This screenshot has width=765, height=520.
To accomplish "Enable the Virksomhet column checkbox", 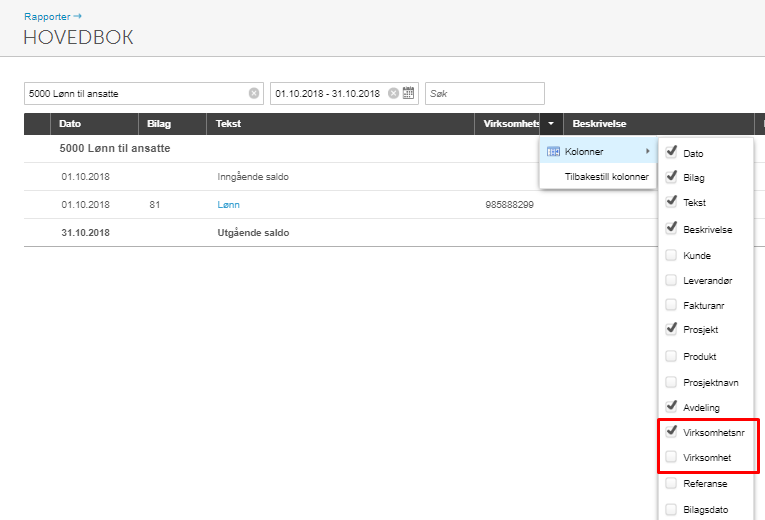I will pos(671,457).
